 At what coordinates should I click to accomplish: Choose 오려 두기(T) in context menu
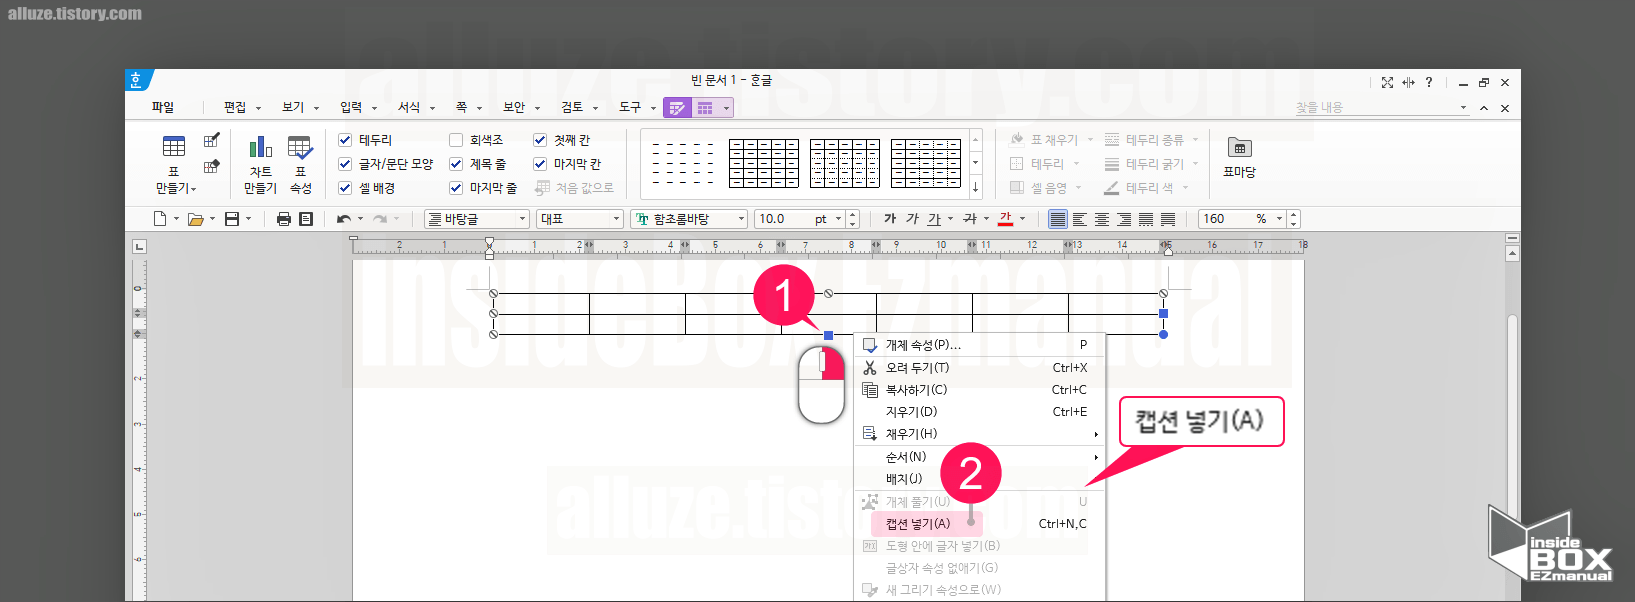pyautogui.click(x=980, y=368)
